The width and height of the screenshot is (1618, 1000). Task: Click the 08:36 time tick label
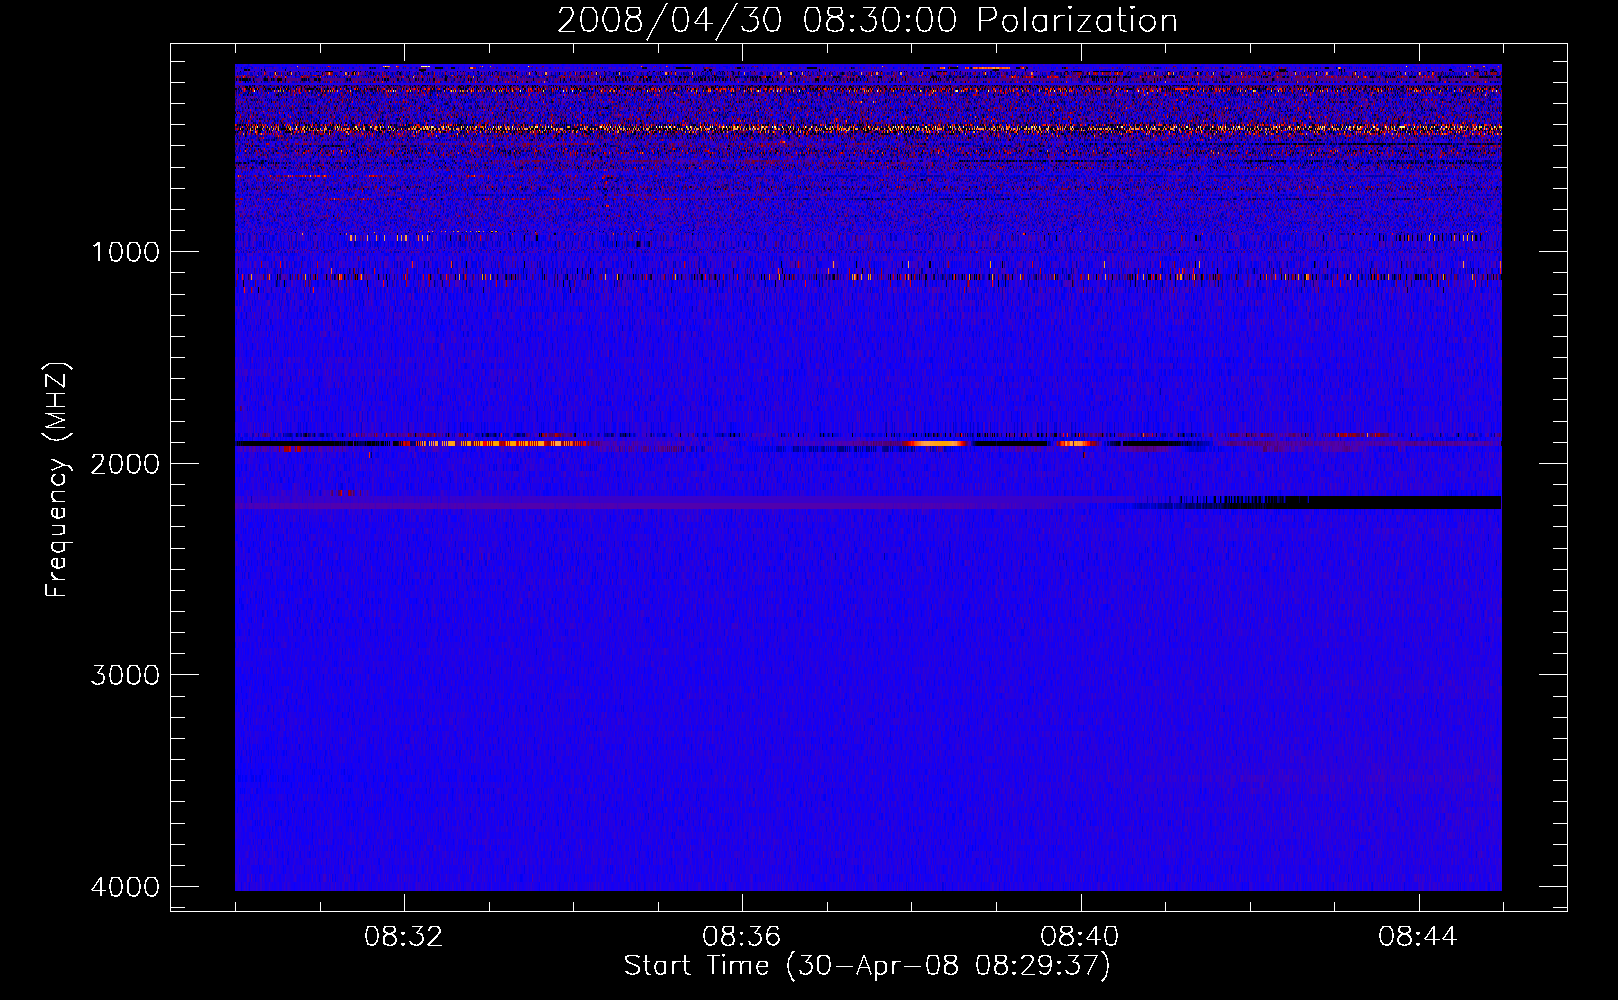tap(742, 937)
